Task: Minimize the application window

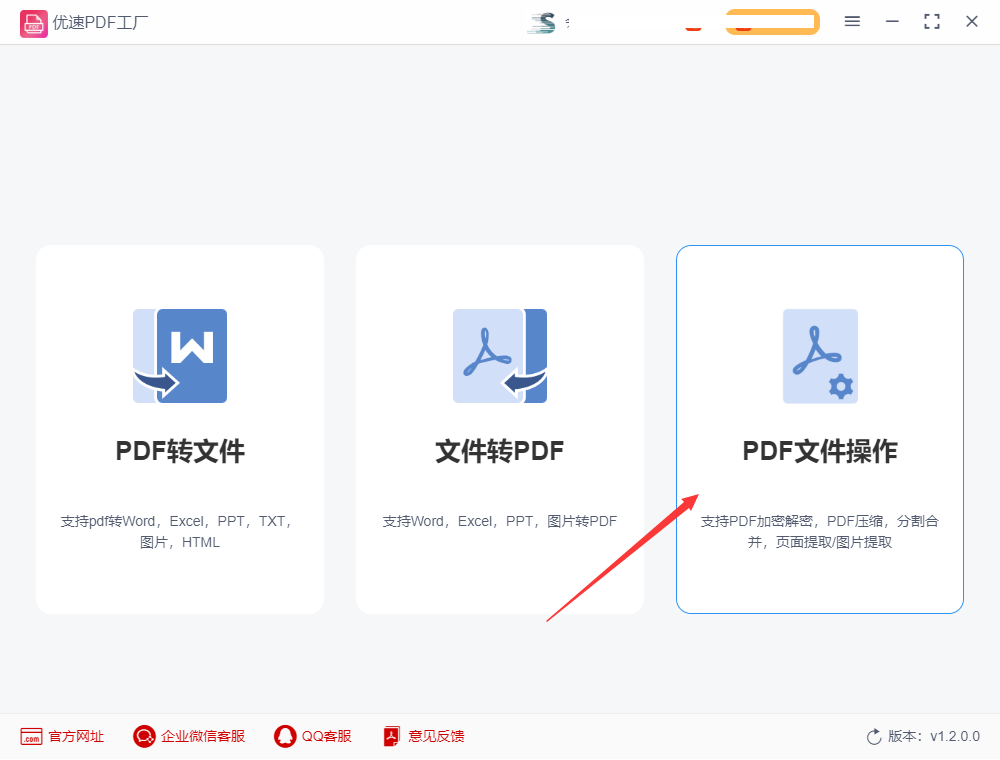Action: (x=892, y=22)
